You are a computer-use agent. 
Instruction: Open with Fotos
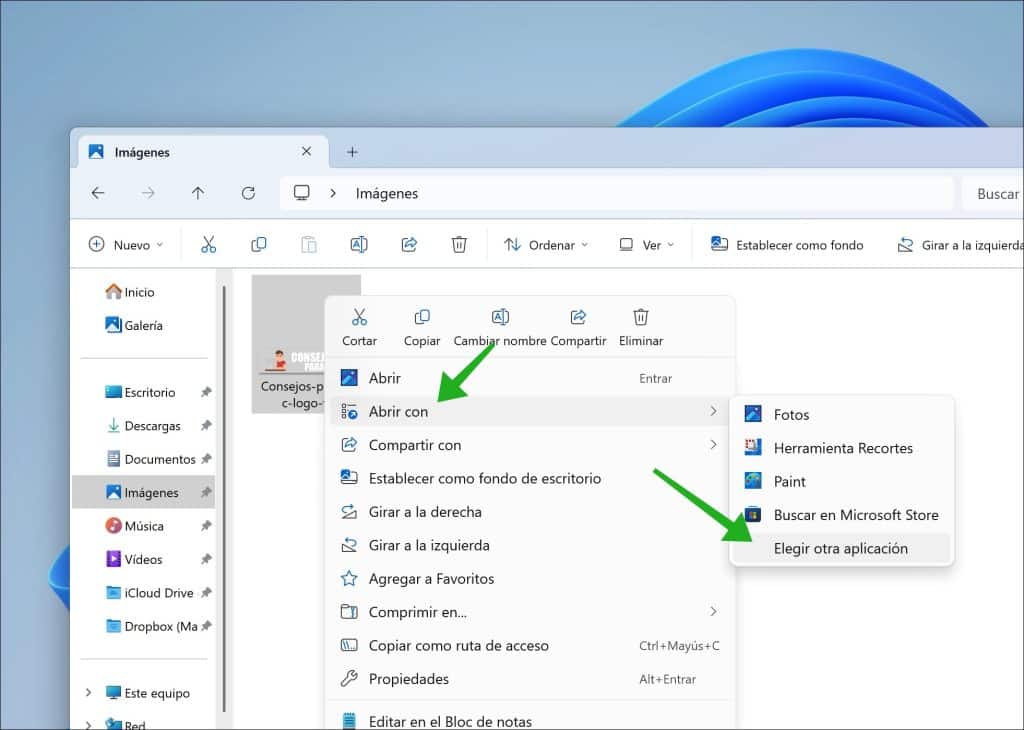point(841,414)
